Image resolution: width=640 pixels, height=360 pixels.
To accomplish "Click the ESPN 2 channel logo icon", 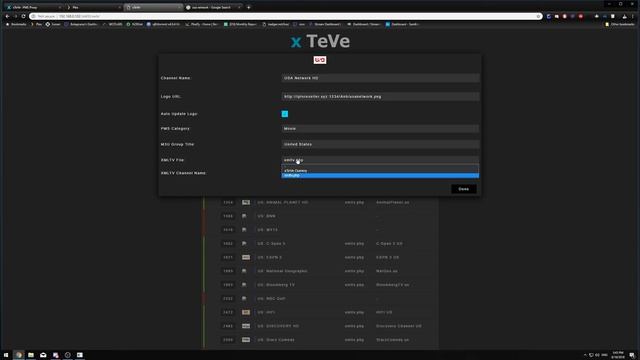I will pos(246,258).
